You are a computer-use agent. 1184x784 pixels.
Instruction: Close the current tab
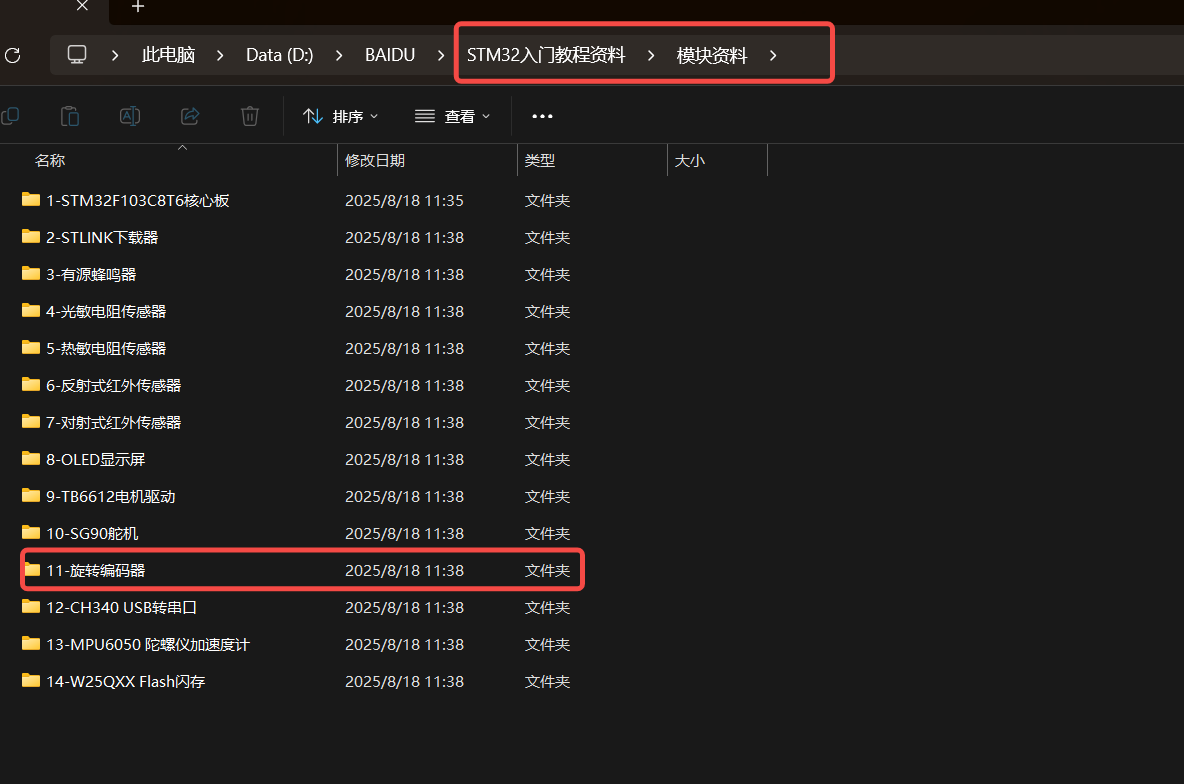click(x=82, y=6)
